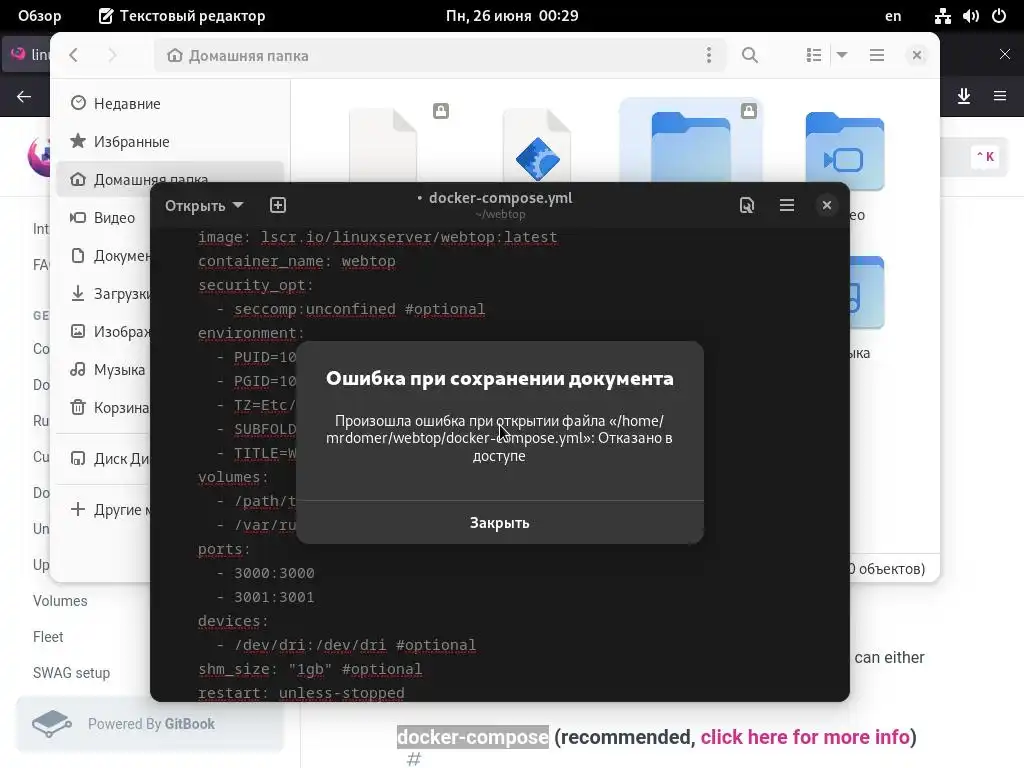Open the Открыть dropdown in text editor
Screen dimensions: 1024x768
point(204,206)
